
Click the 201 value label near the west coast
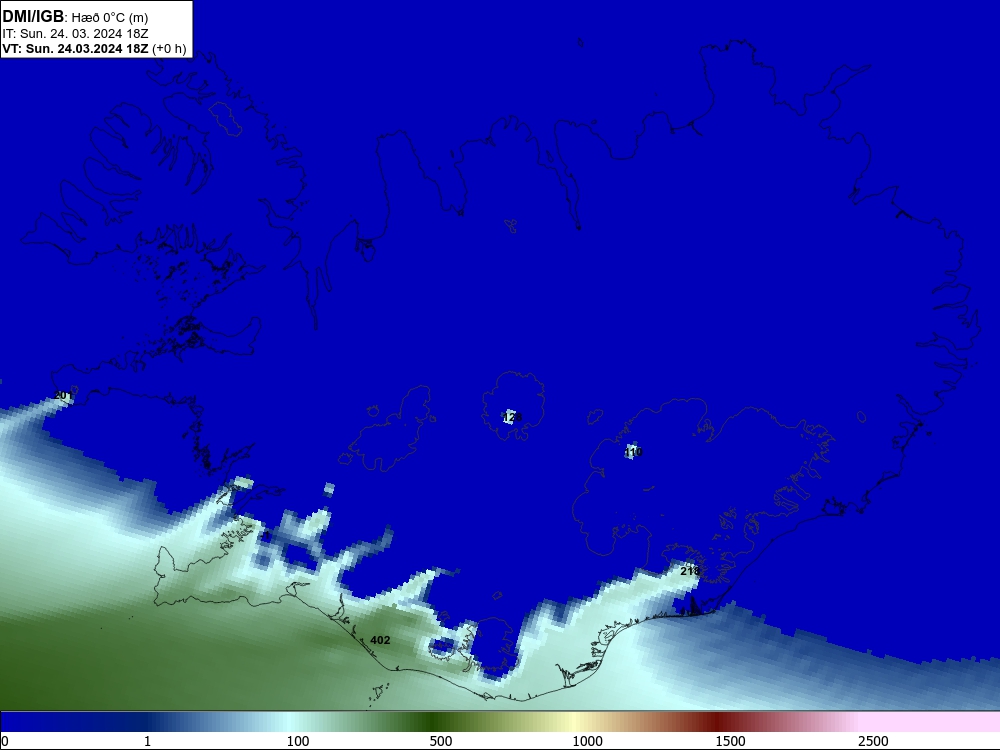pos(63,395)
